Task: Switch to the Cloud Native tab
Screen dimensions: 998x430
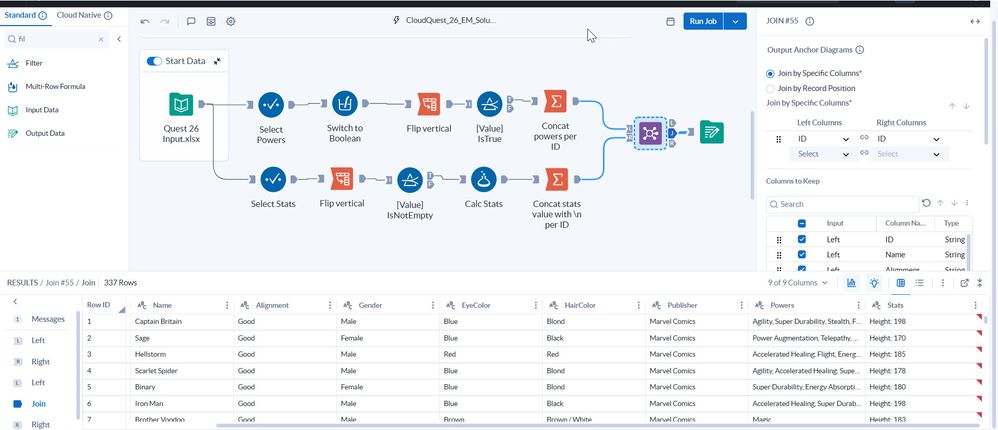Action: pyautogui.click(x=84, y=16)
